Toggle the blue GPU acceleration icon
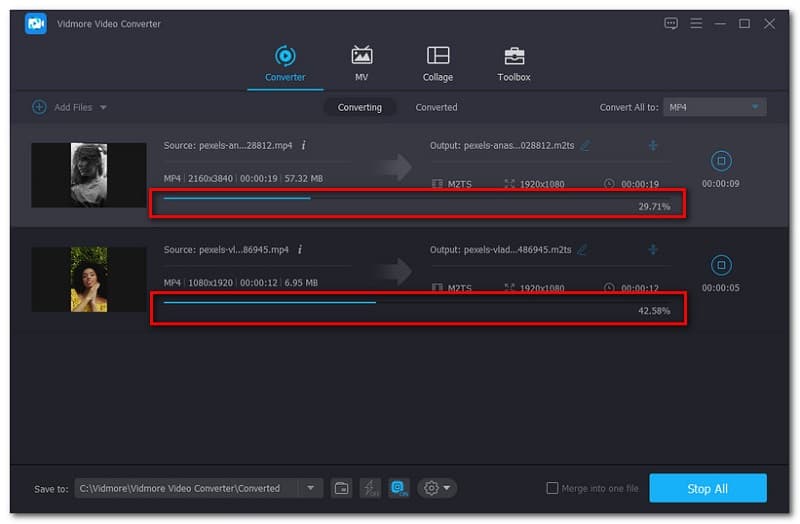The width and height of the screenshot is (800, 524). (399, 488)
